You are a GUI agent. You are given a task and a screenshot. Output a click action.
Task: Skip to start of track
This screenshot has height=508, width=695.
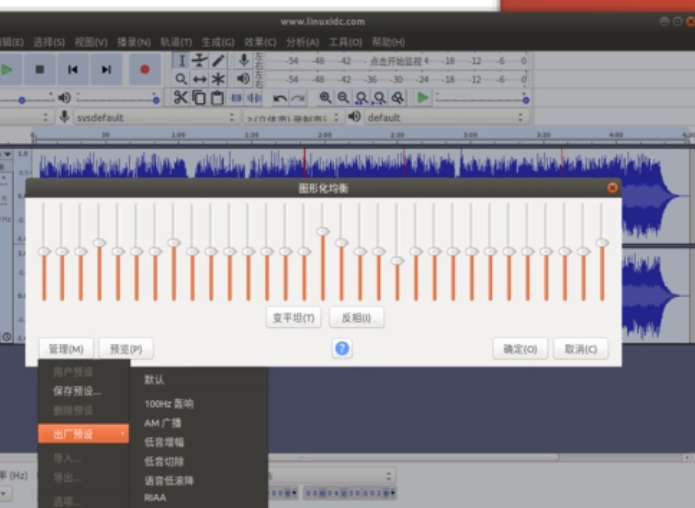coord(73,70)
